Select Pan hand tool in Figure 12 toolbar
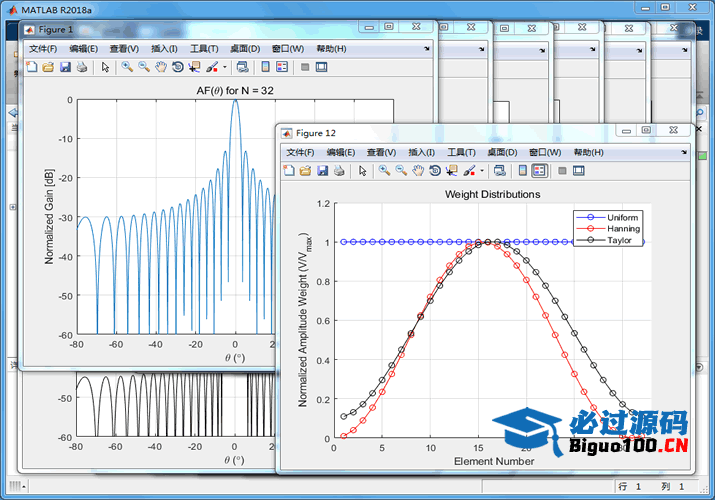Viewport: 715px width, 500px height. (x=418, y=171)
